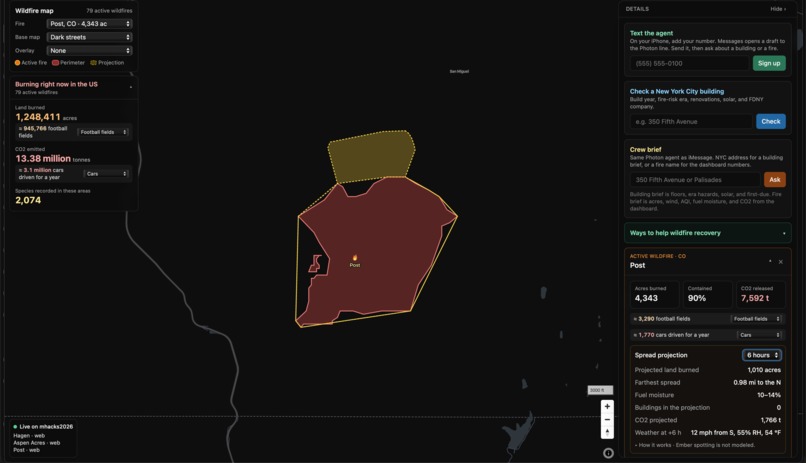Click the Contained 90% stat tile

(x=707, y=294)
